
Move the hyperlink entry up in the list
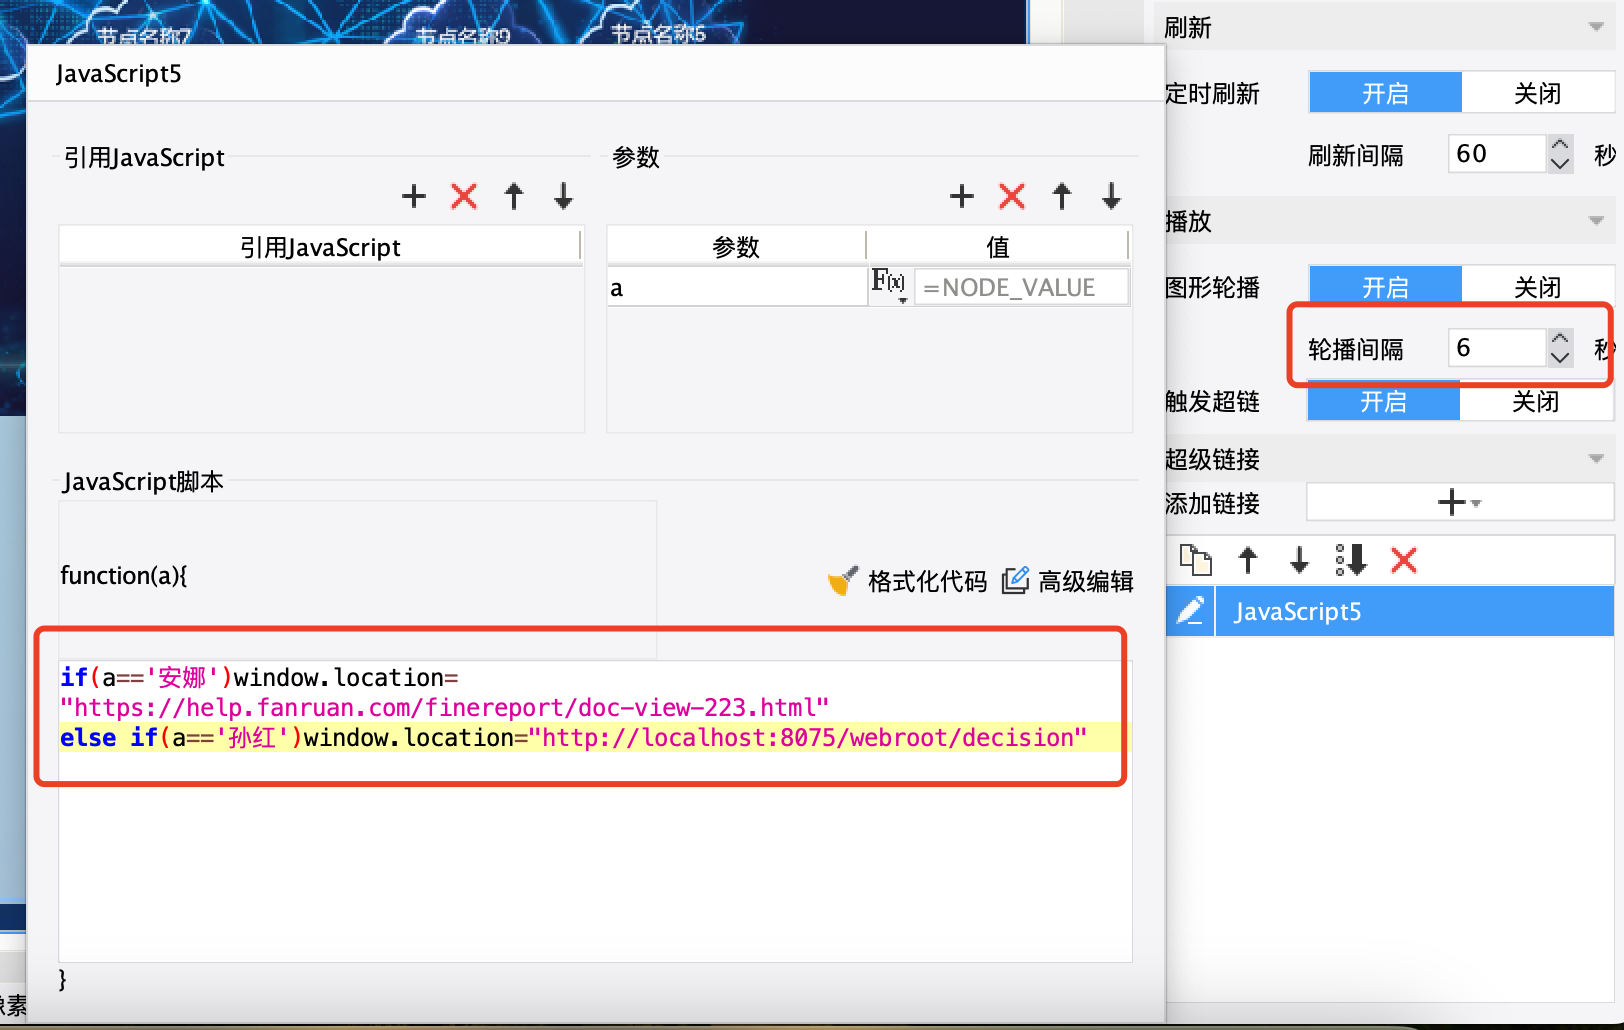(x=1248, y=560)
